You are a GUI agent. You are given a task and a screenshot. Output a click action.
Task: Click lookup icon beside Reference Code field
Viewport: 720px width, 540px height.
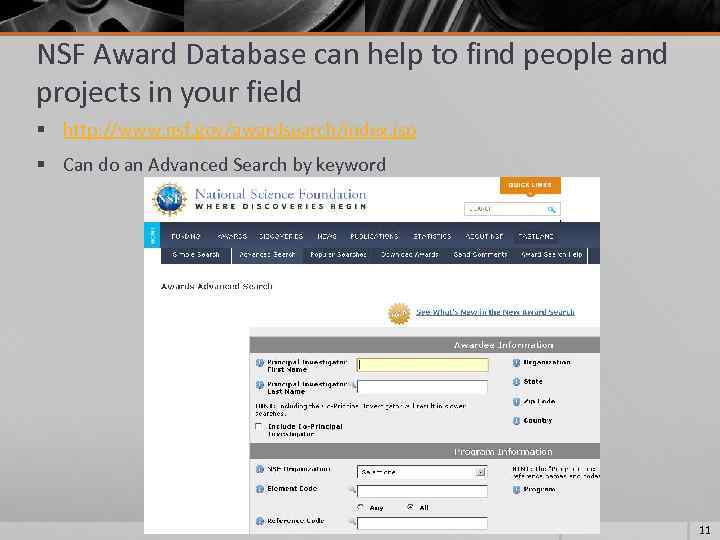pyautogui.click(x=353, y=523)
